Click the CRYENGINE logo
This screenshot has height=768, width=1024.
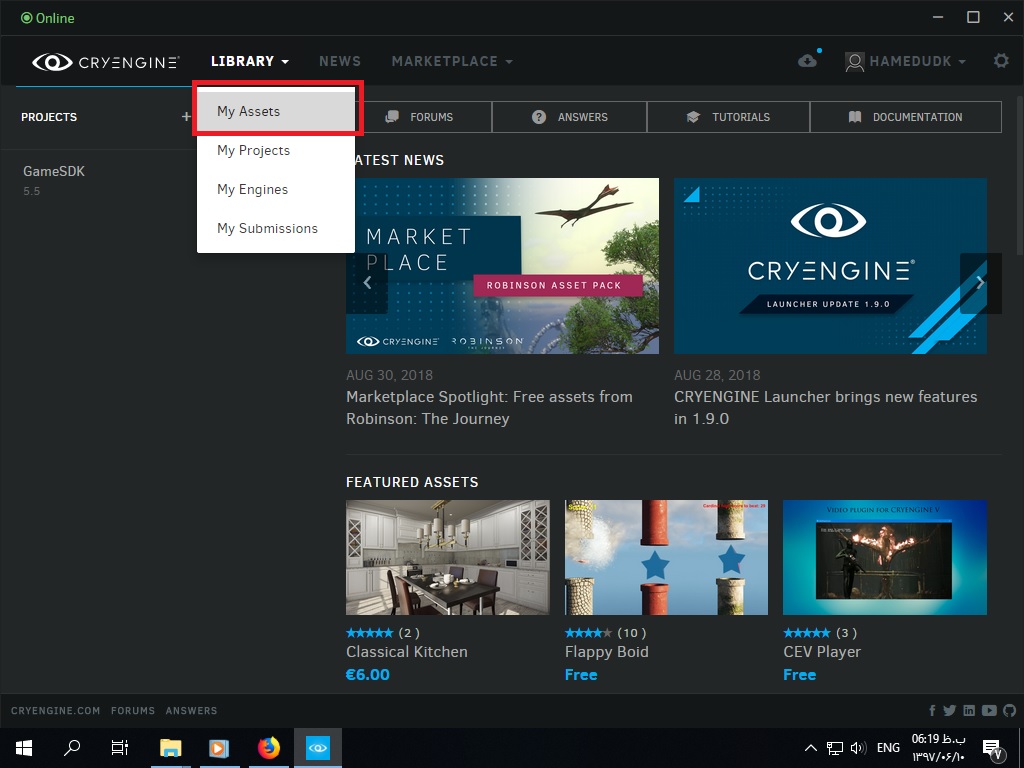coord(105,62)
